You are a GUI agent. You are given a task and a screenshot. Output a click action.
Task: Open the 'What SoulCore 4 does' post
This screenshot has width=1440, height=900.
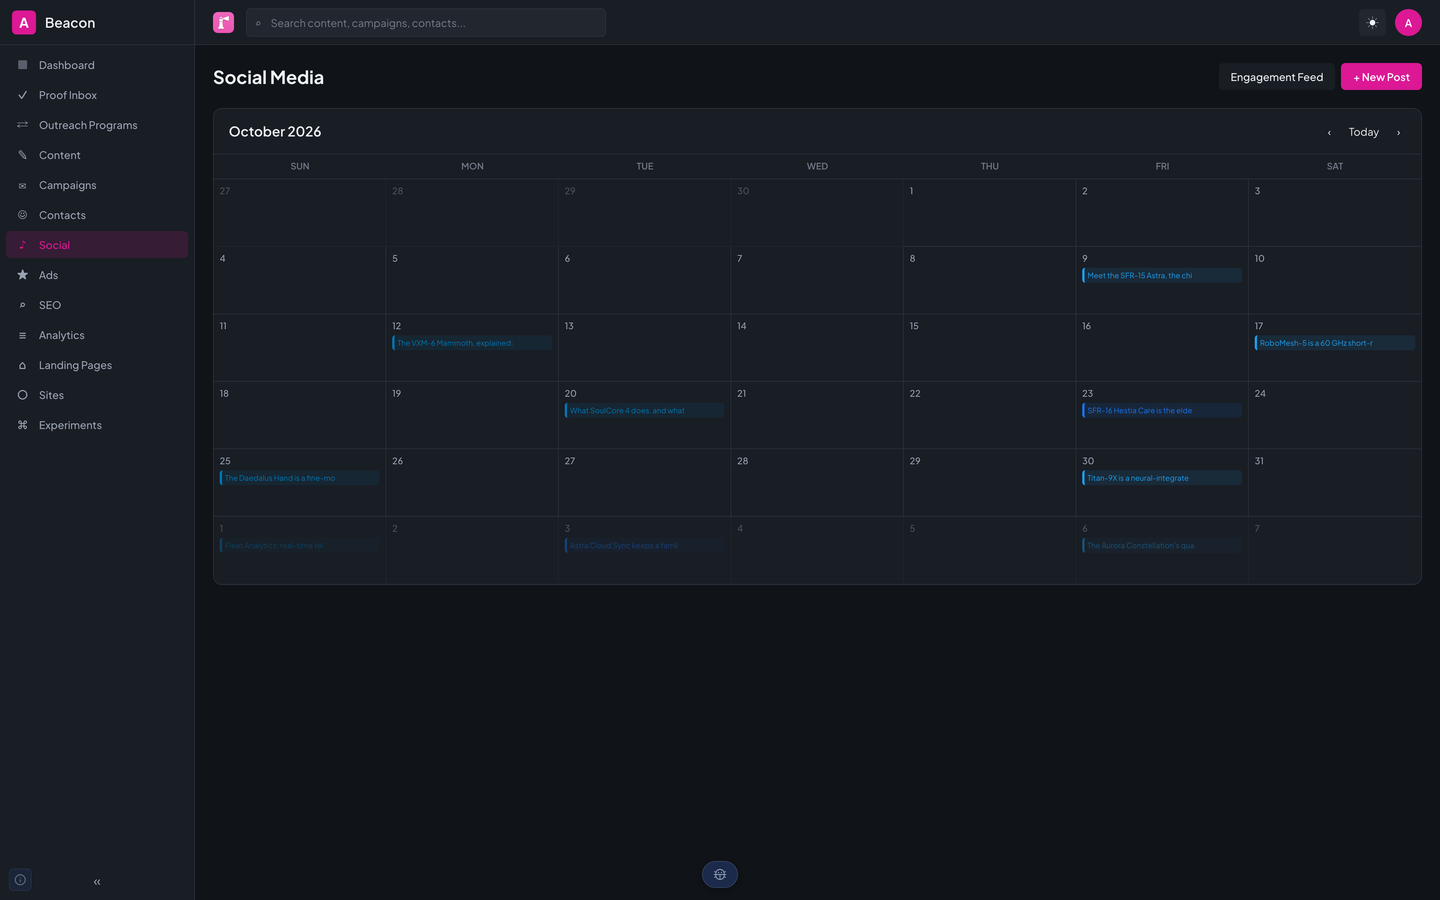pyautogui.click(x=645, y=410)
